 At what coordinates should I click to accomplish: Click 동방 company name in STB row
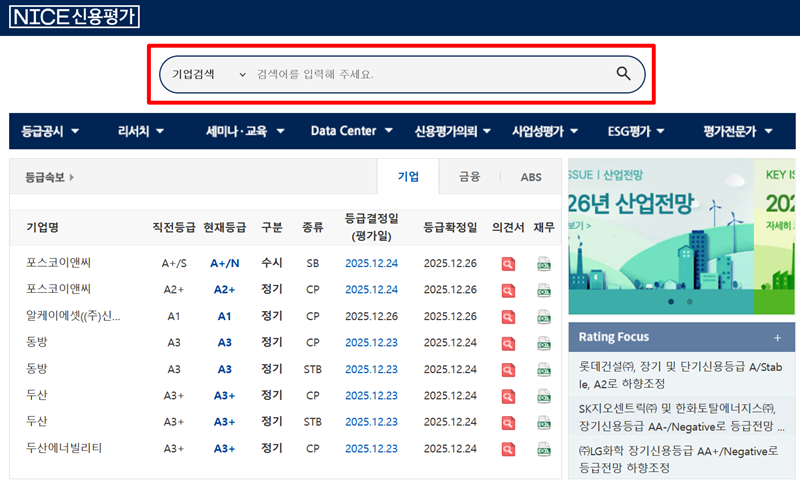pos(37,368)
